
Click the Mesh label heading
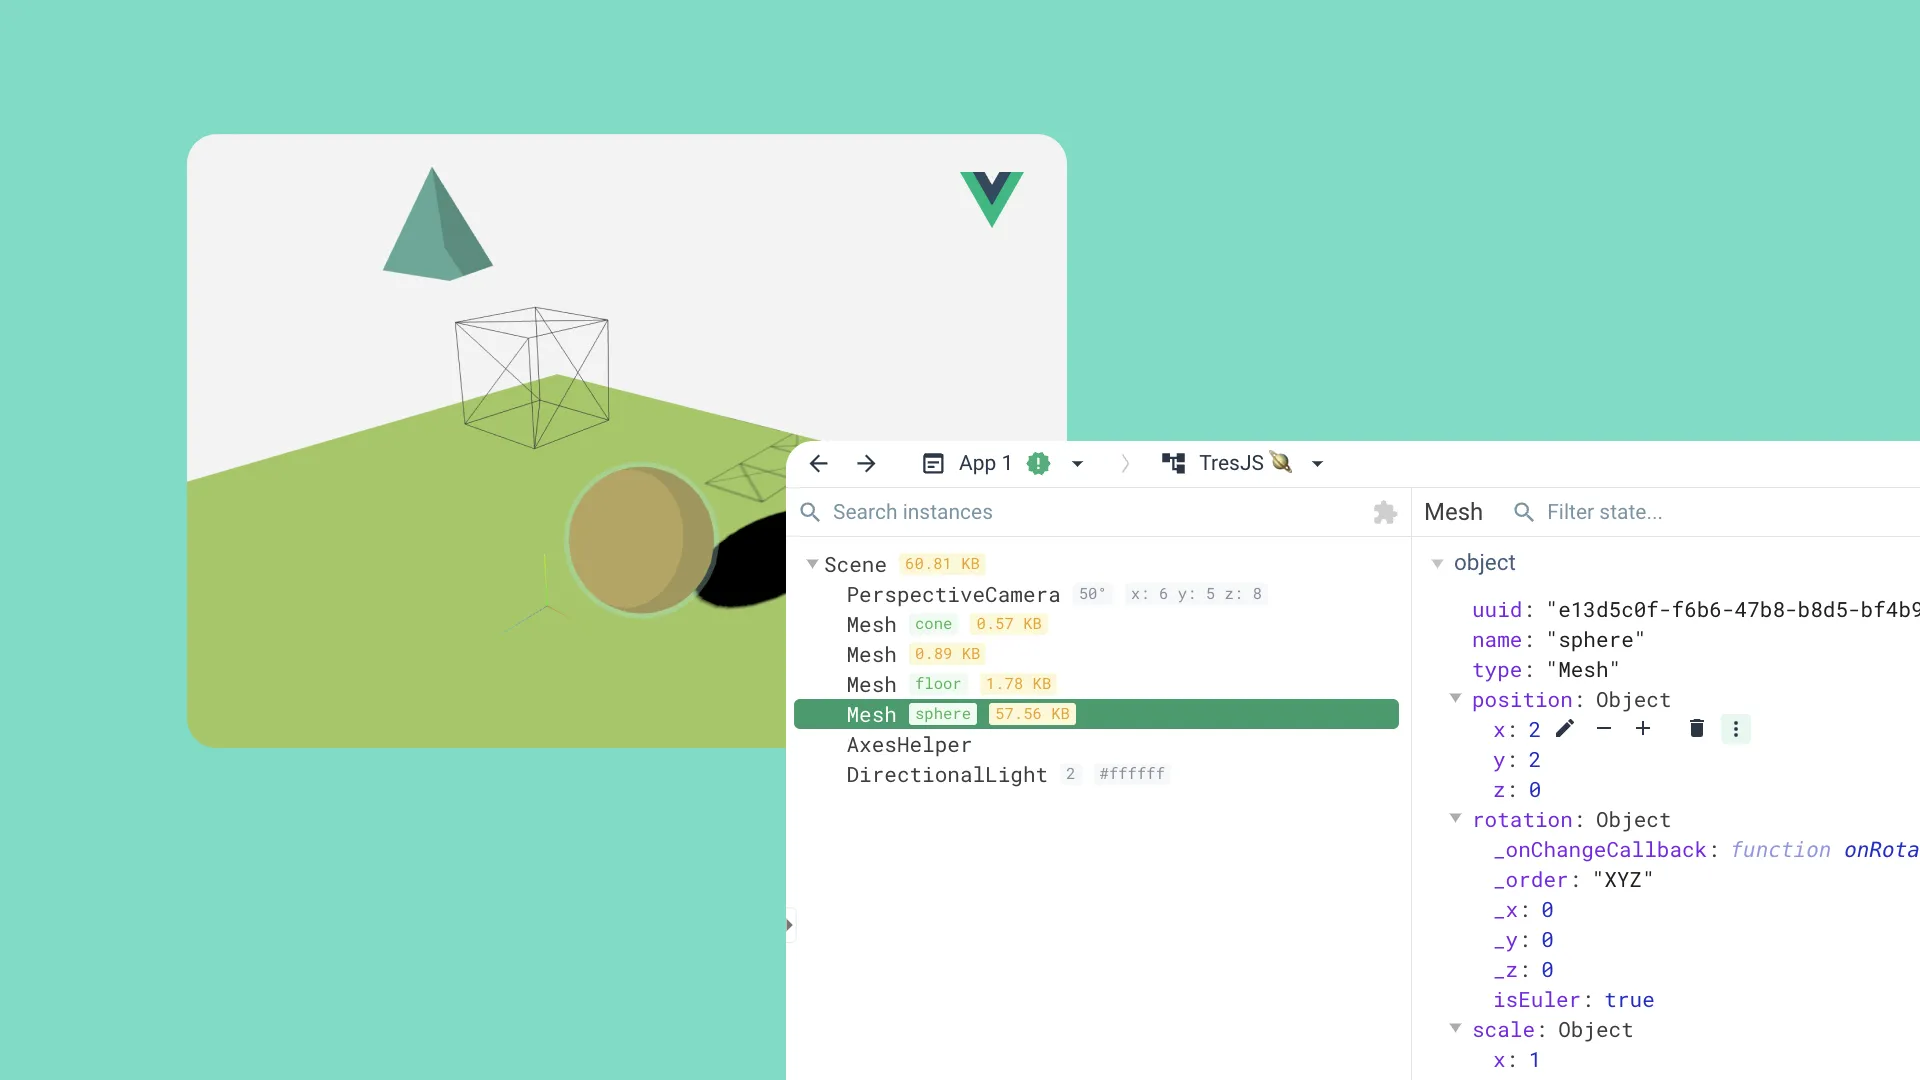click(1453, 512)
